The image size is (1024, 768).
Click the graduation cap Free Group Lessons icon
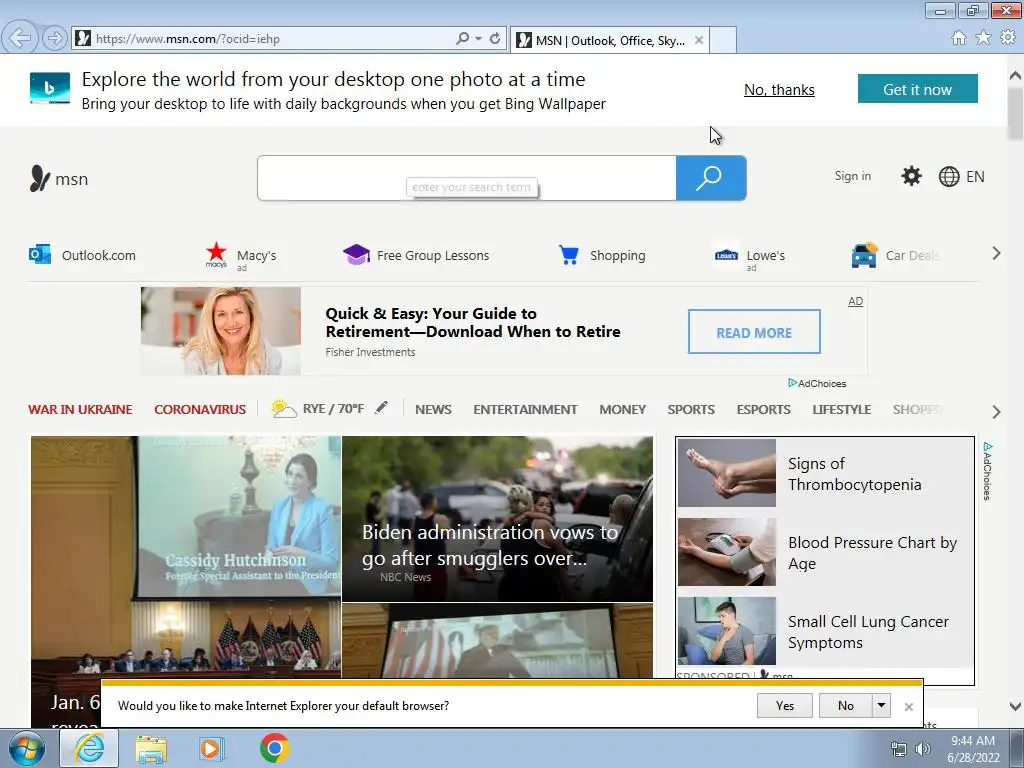(x=357, y=254)
